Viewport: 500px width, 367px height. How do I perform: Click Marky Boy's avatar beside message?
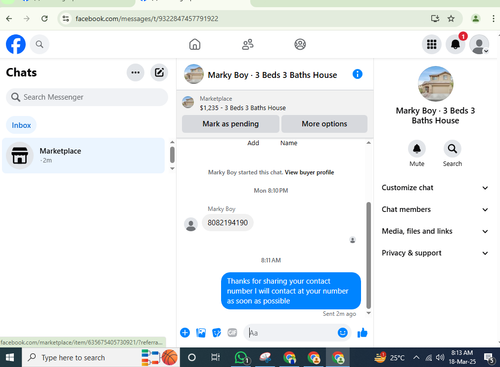[191, 225]
